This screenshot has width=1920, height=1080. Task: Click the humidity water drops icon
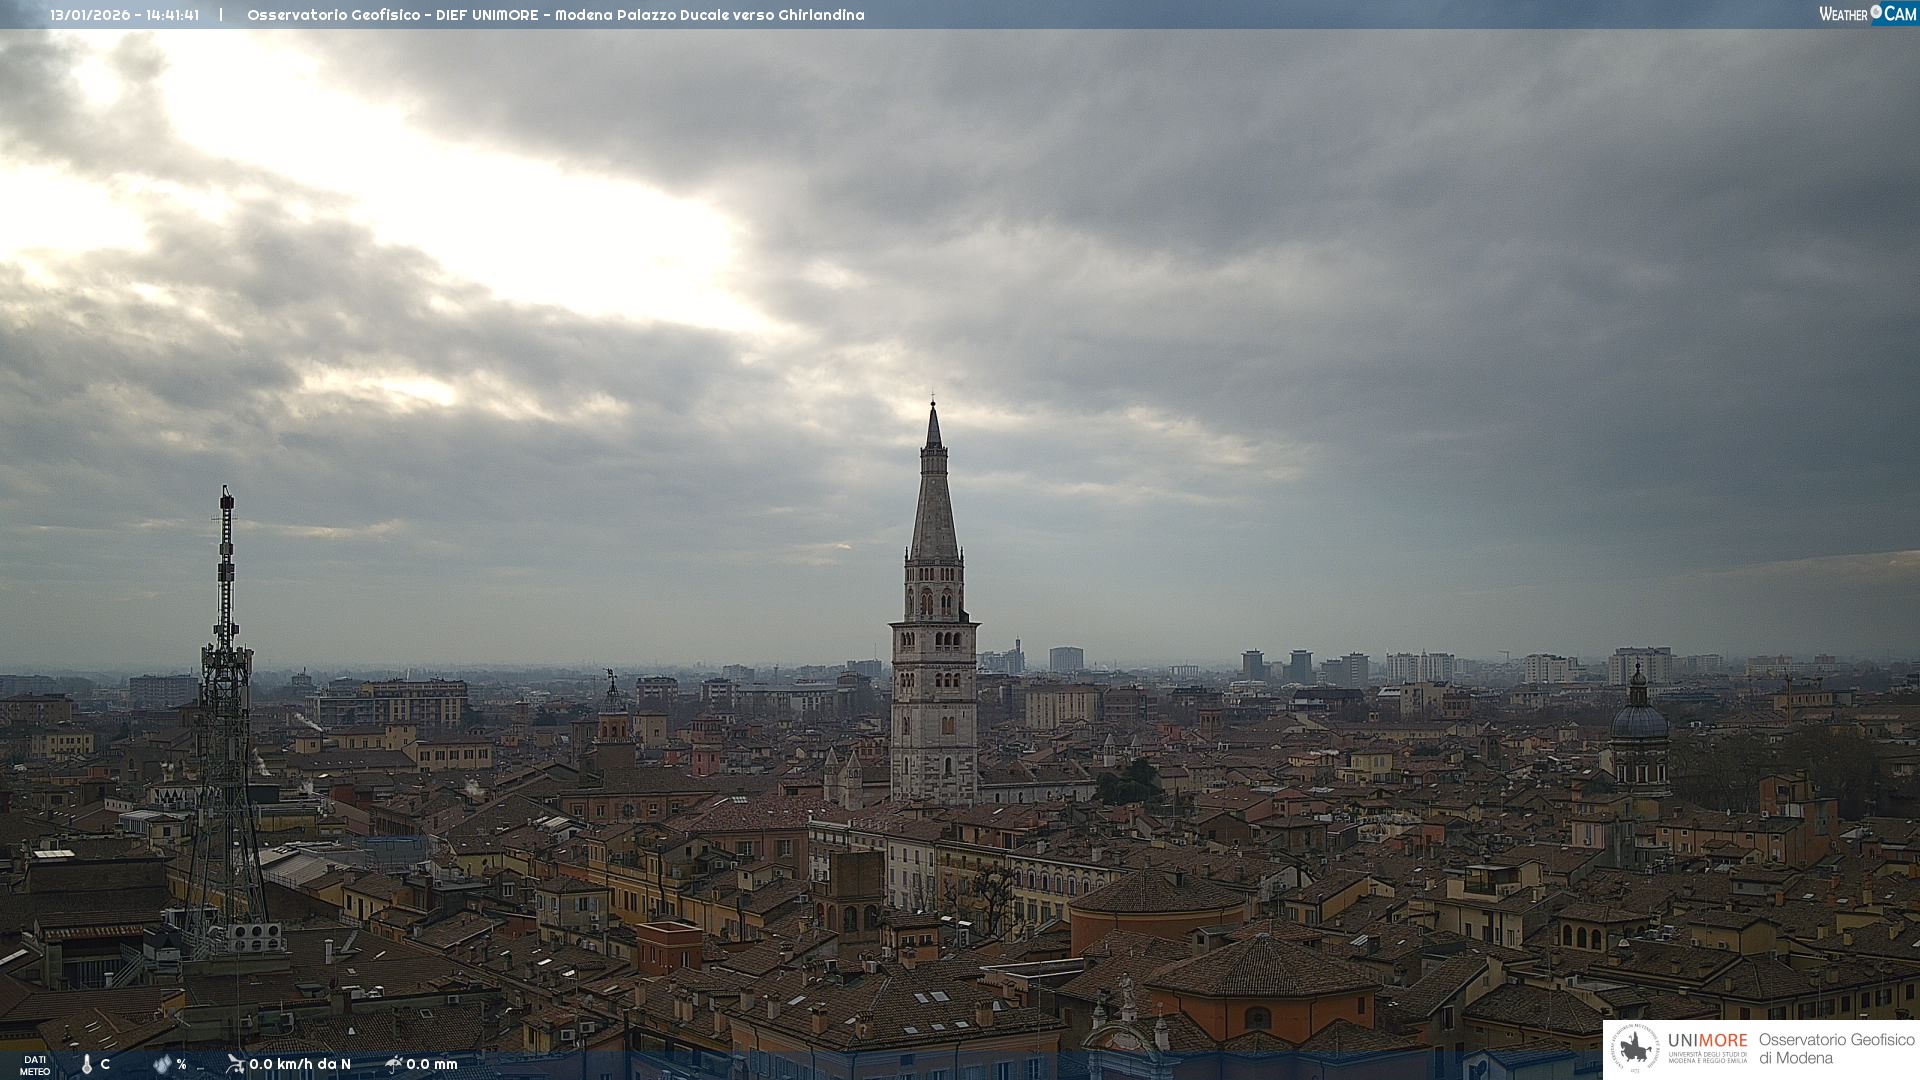(x=162, y=1064)
